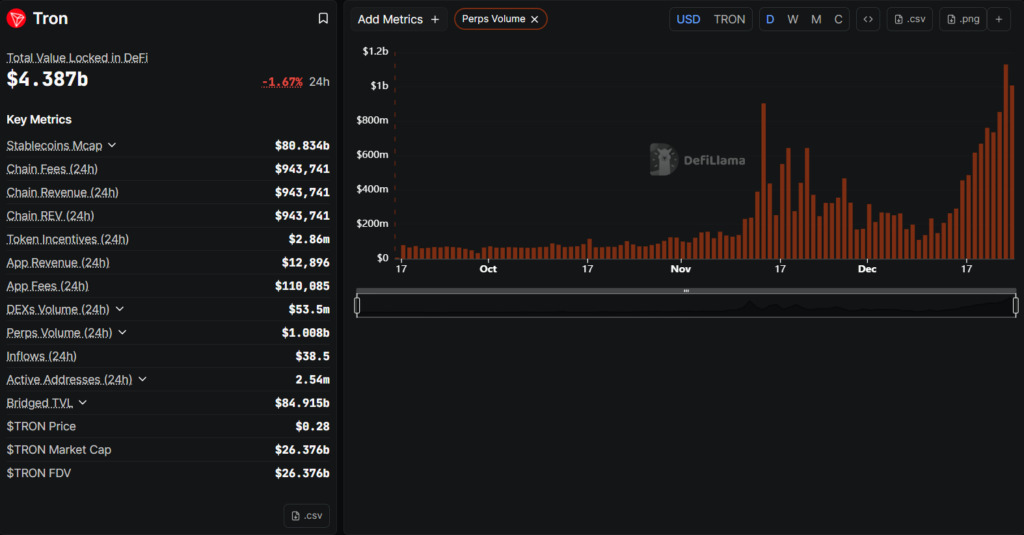This screenshot has width=1024, height=535.
Task: Bookmark the Tron chain page
Action: [323, 18]
